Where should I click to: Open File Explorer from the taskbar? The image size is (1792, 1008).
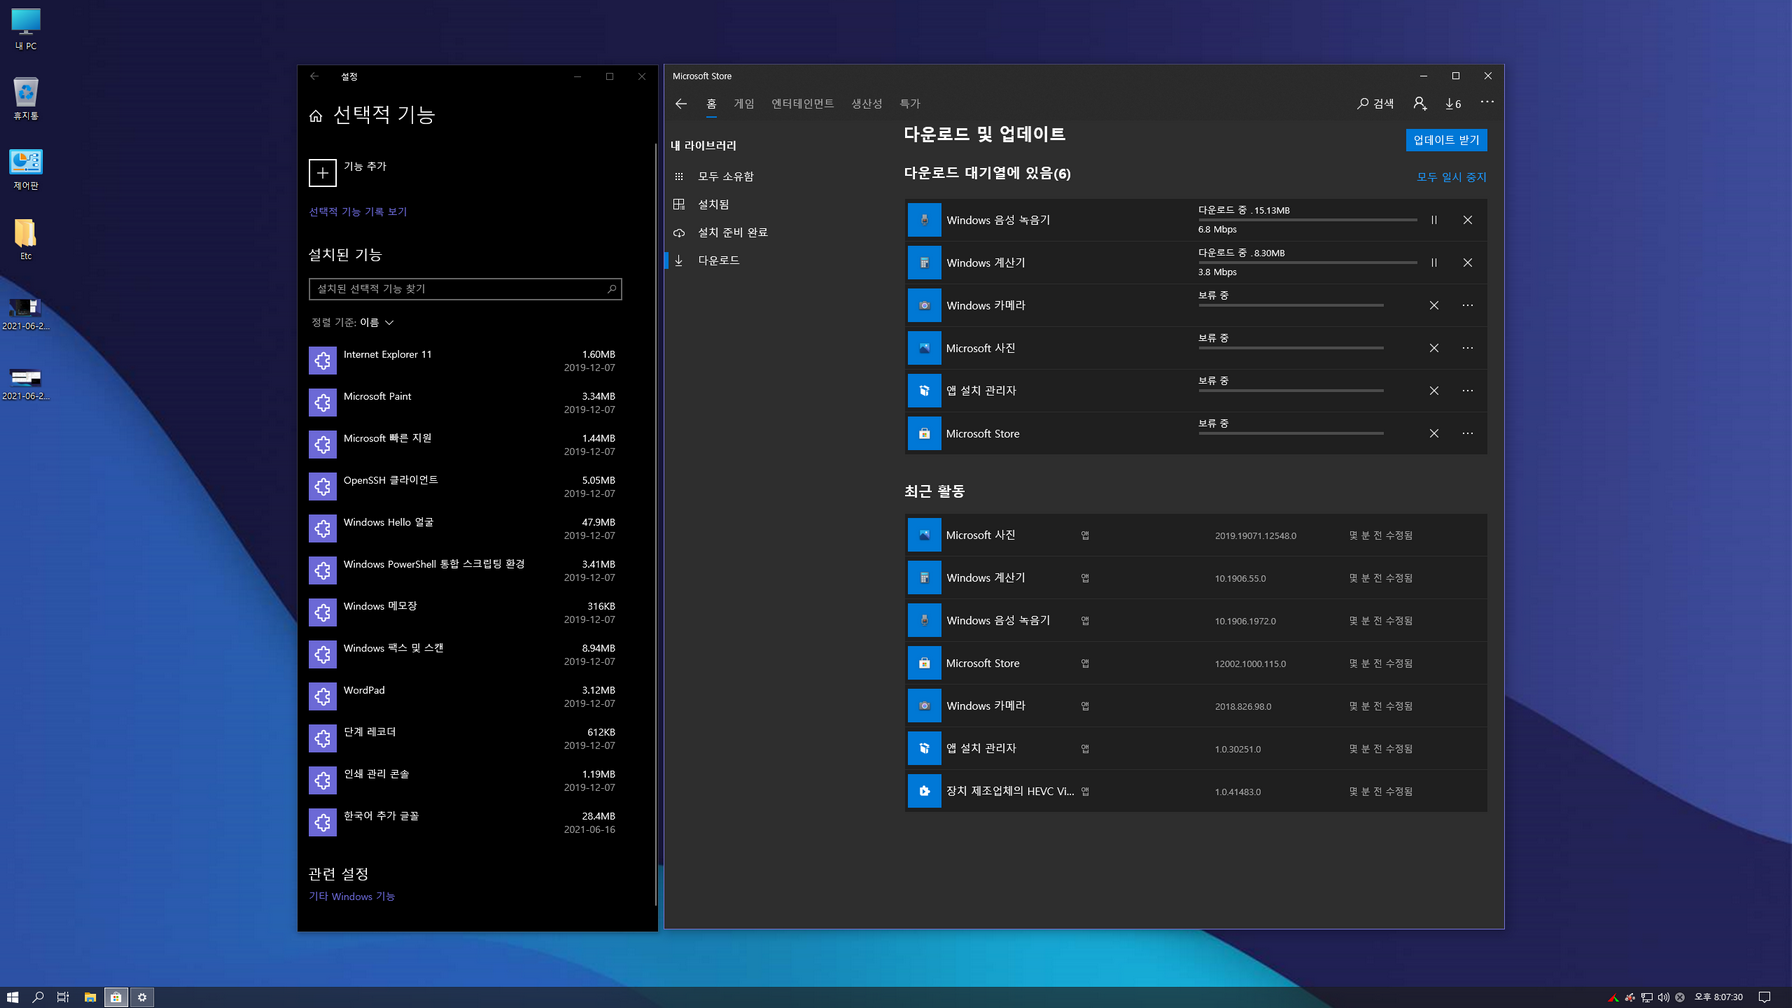tap(90, 997)
